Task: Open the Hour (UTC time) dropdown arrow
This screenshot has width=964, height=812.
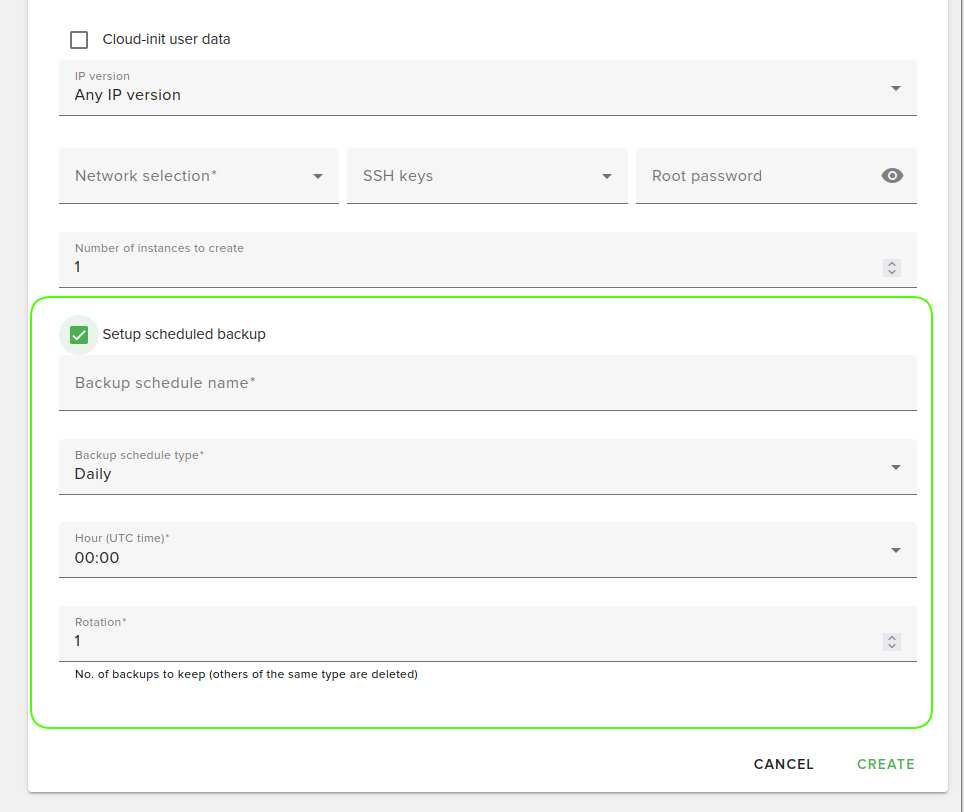Action: 895,550
